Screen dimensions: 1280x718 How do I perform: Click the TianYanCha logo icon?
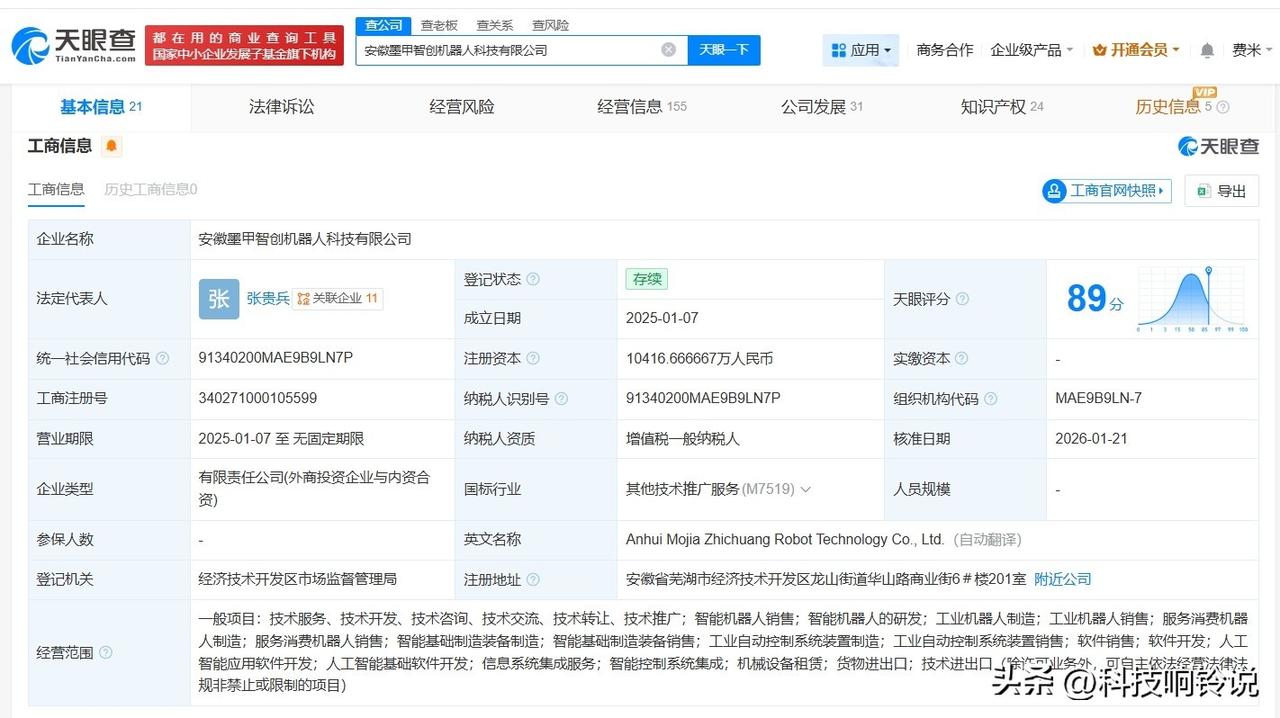point(30,46)
